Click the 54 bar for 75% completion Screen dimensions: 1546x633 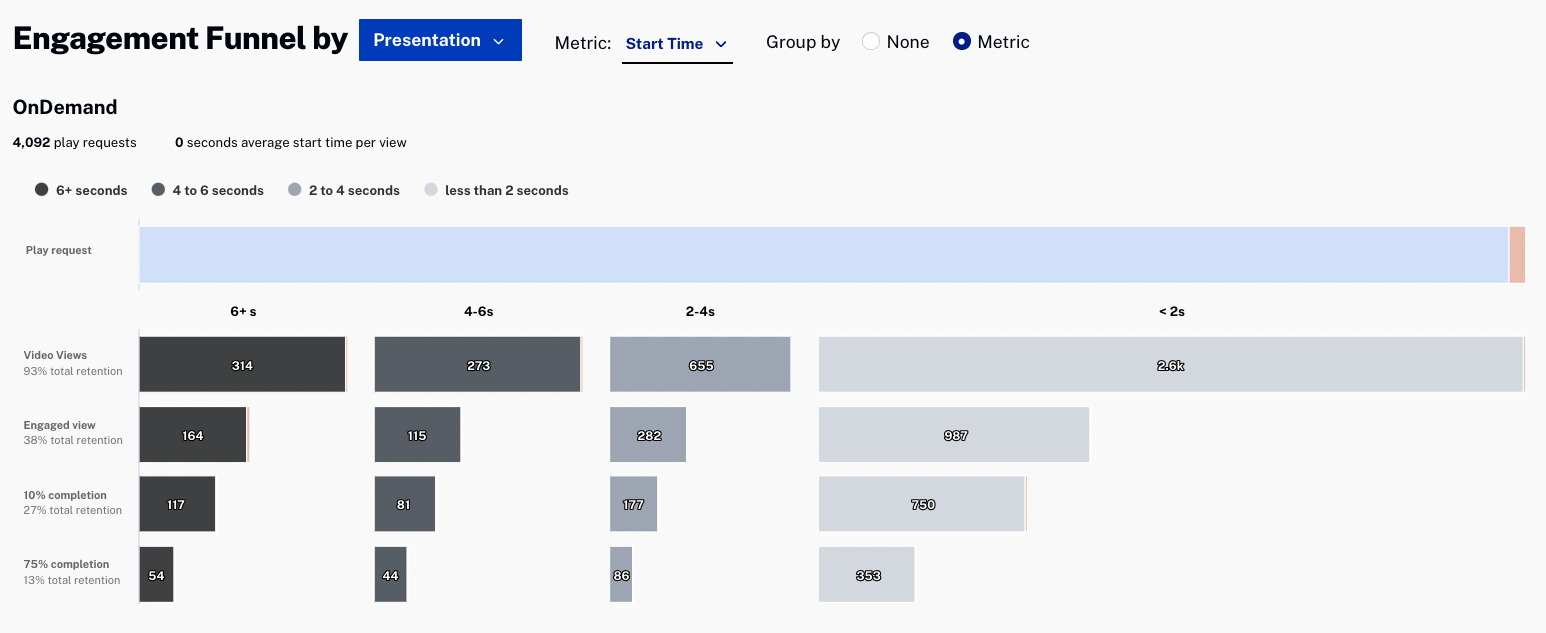[x=156, y=574]
